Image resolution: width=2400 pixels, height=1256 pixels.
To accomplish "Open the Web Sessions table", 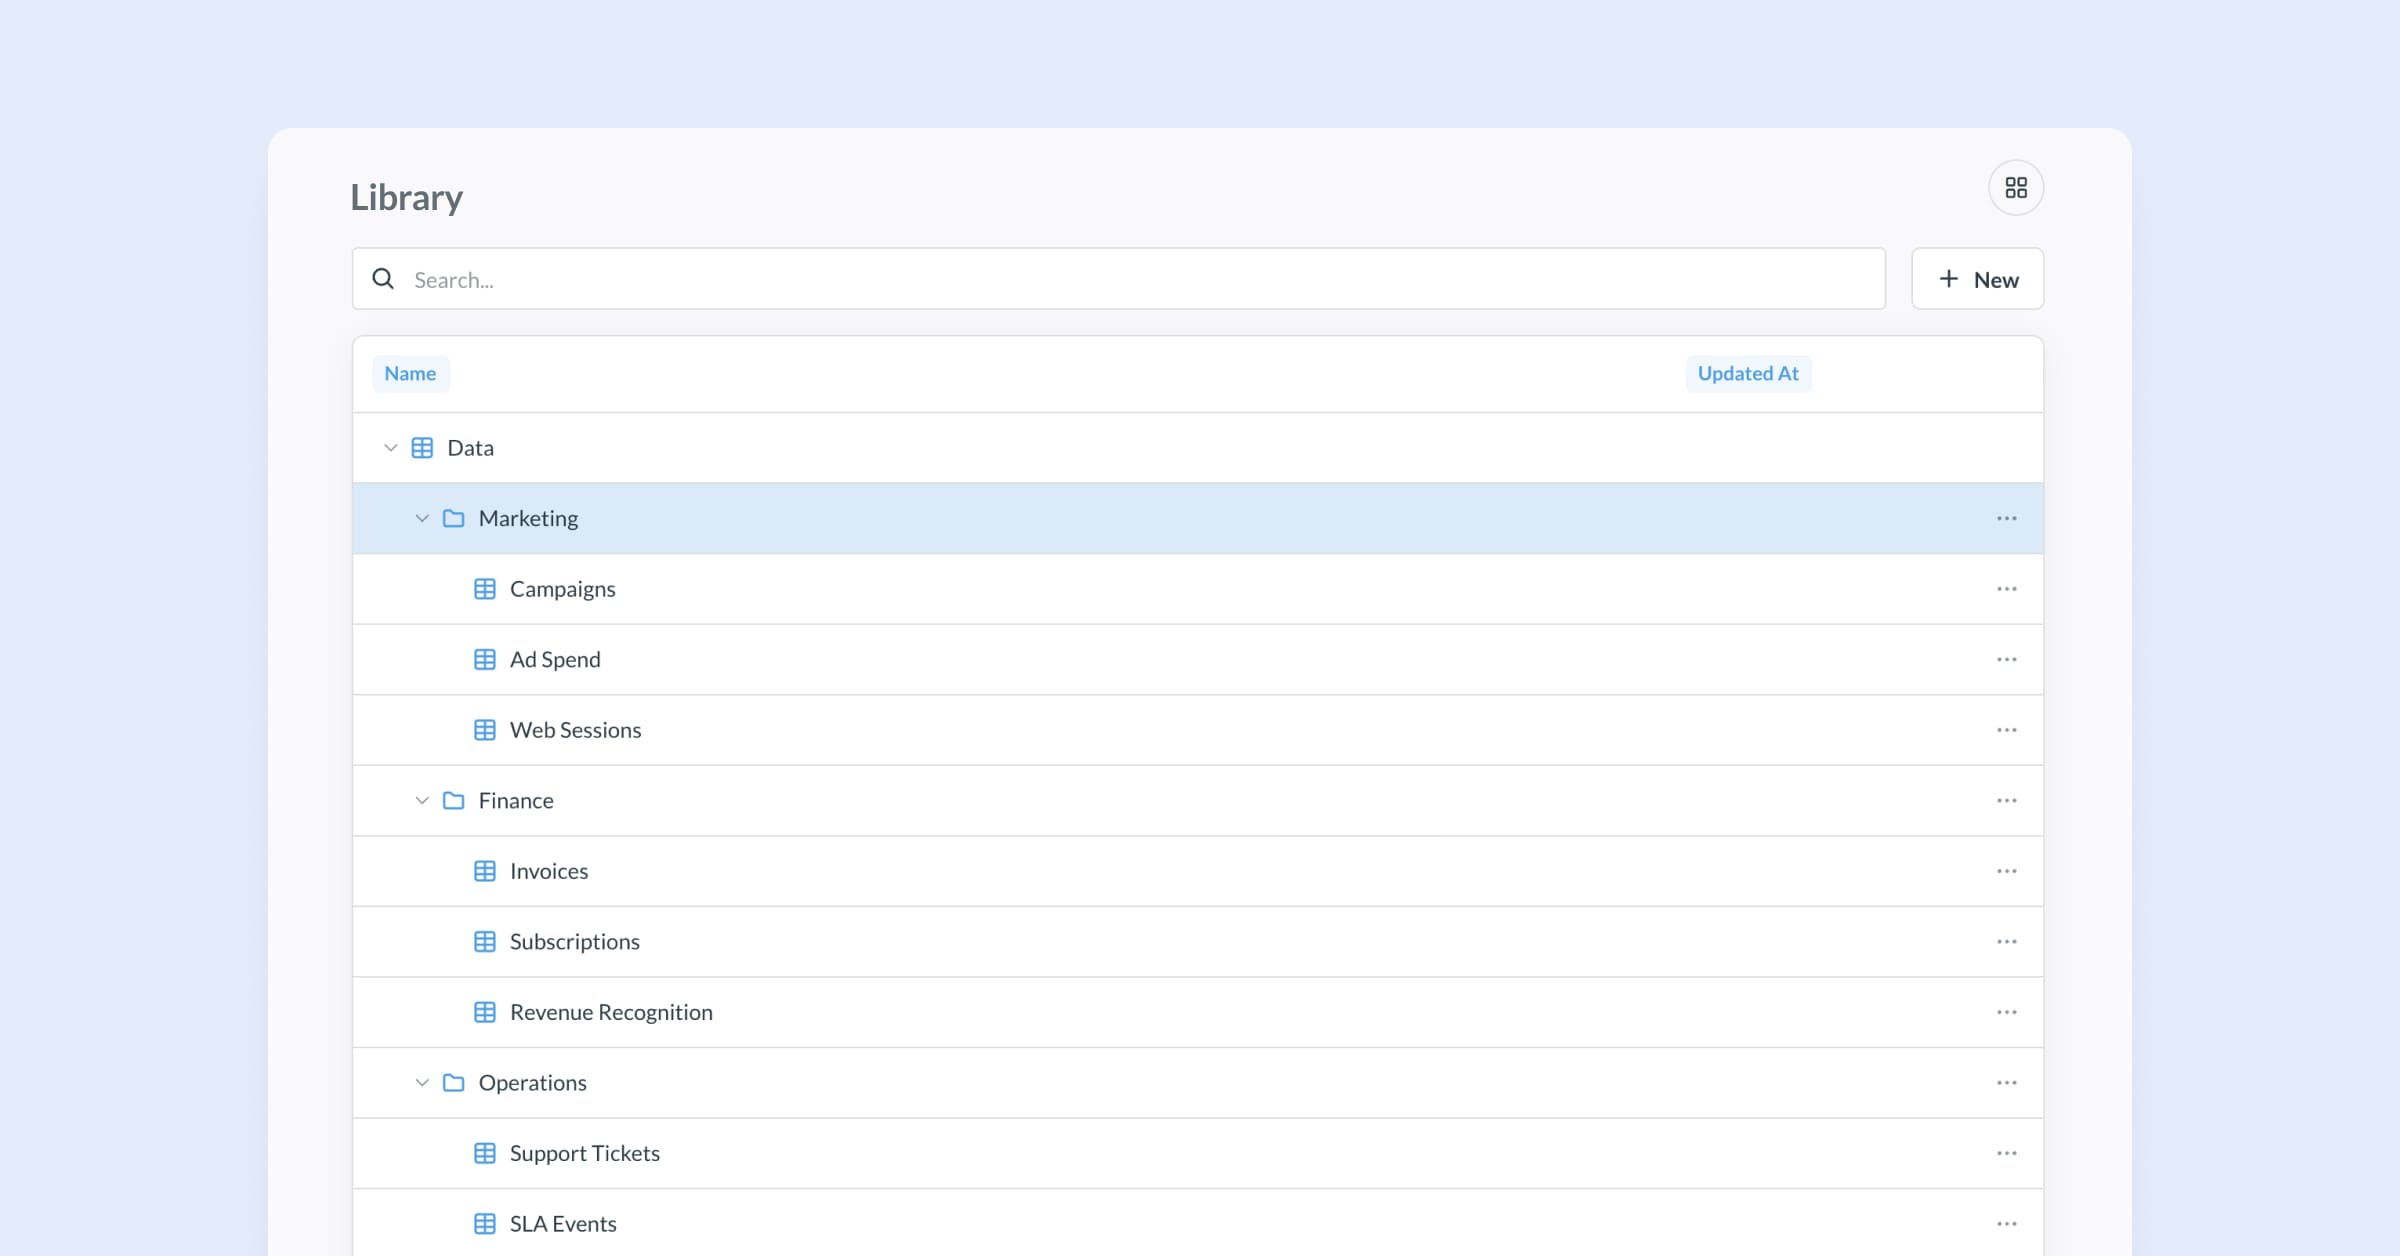I will 575,730.
